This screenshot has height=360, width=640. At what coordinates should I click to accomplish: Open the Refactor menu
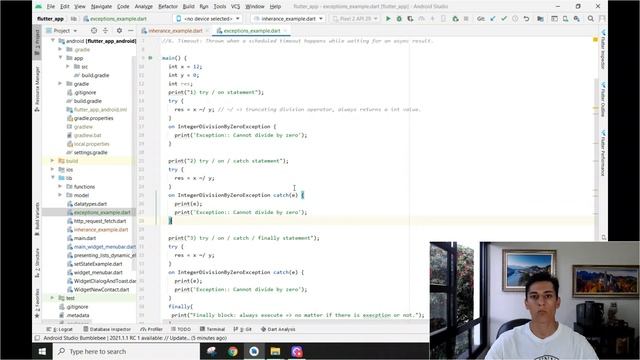[x=168, y=7]
